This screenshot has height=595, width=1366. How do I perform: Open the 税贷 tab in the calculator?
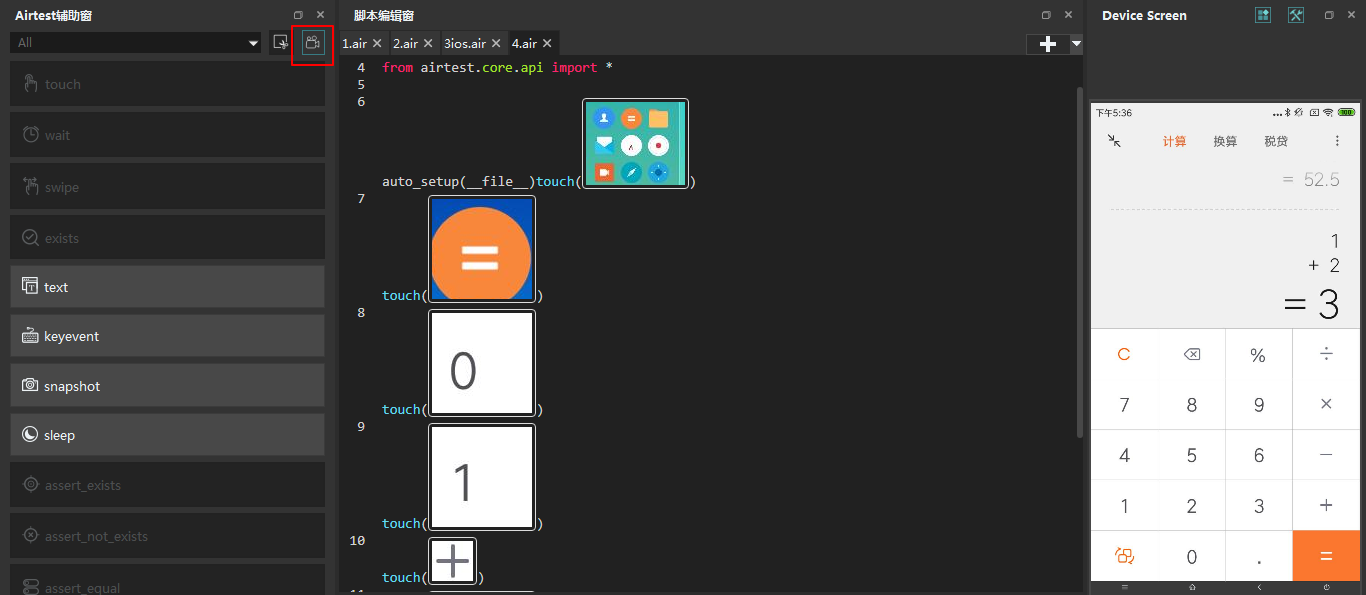point(1276,141)
